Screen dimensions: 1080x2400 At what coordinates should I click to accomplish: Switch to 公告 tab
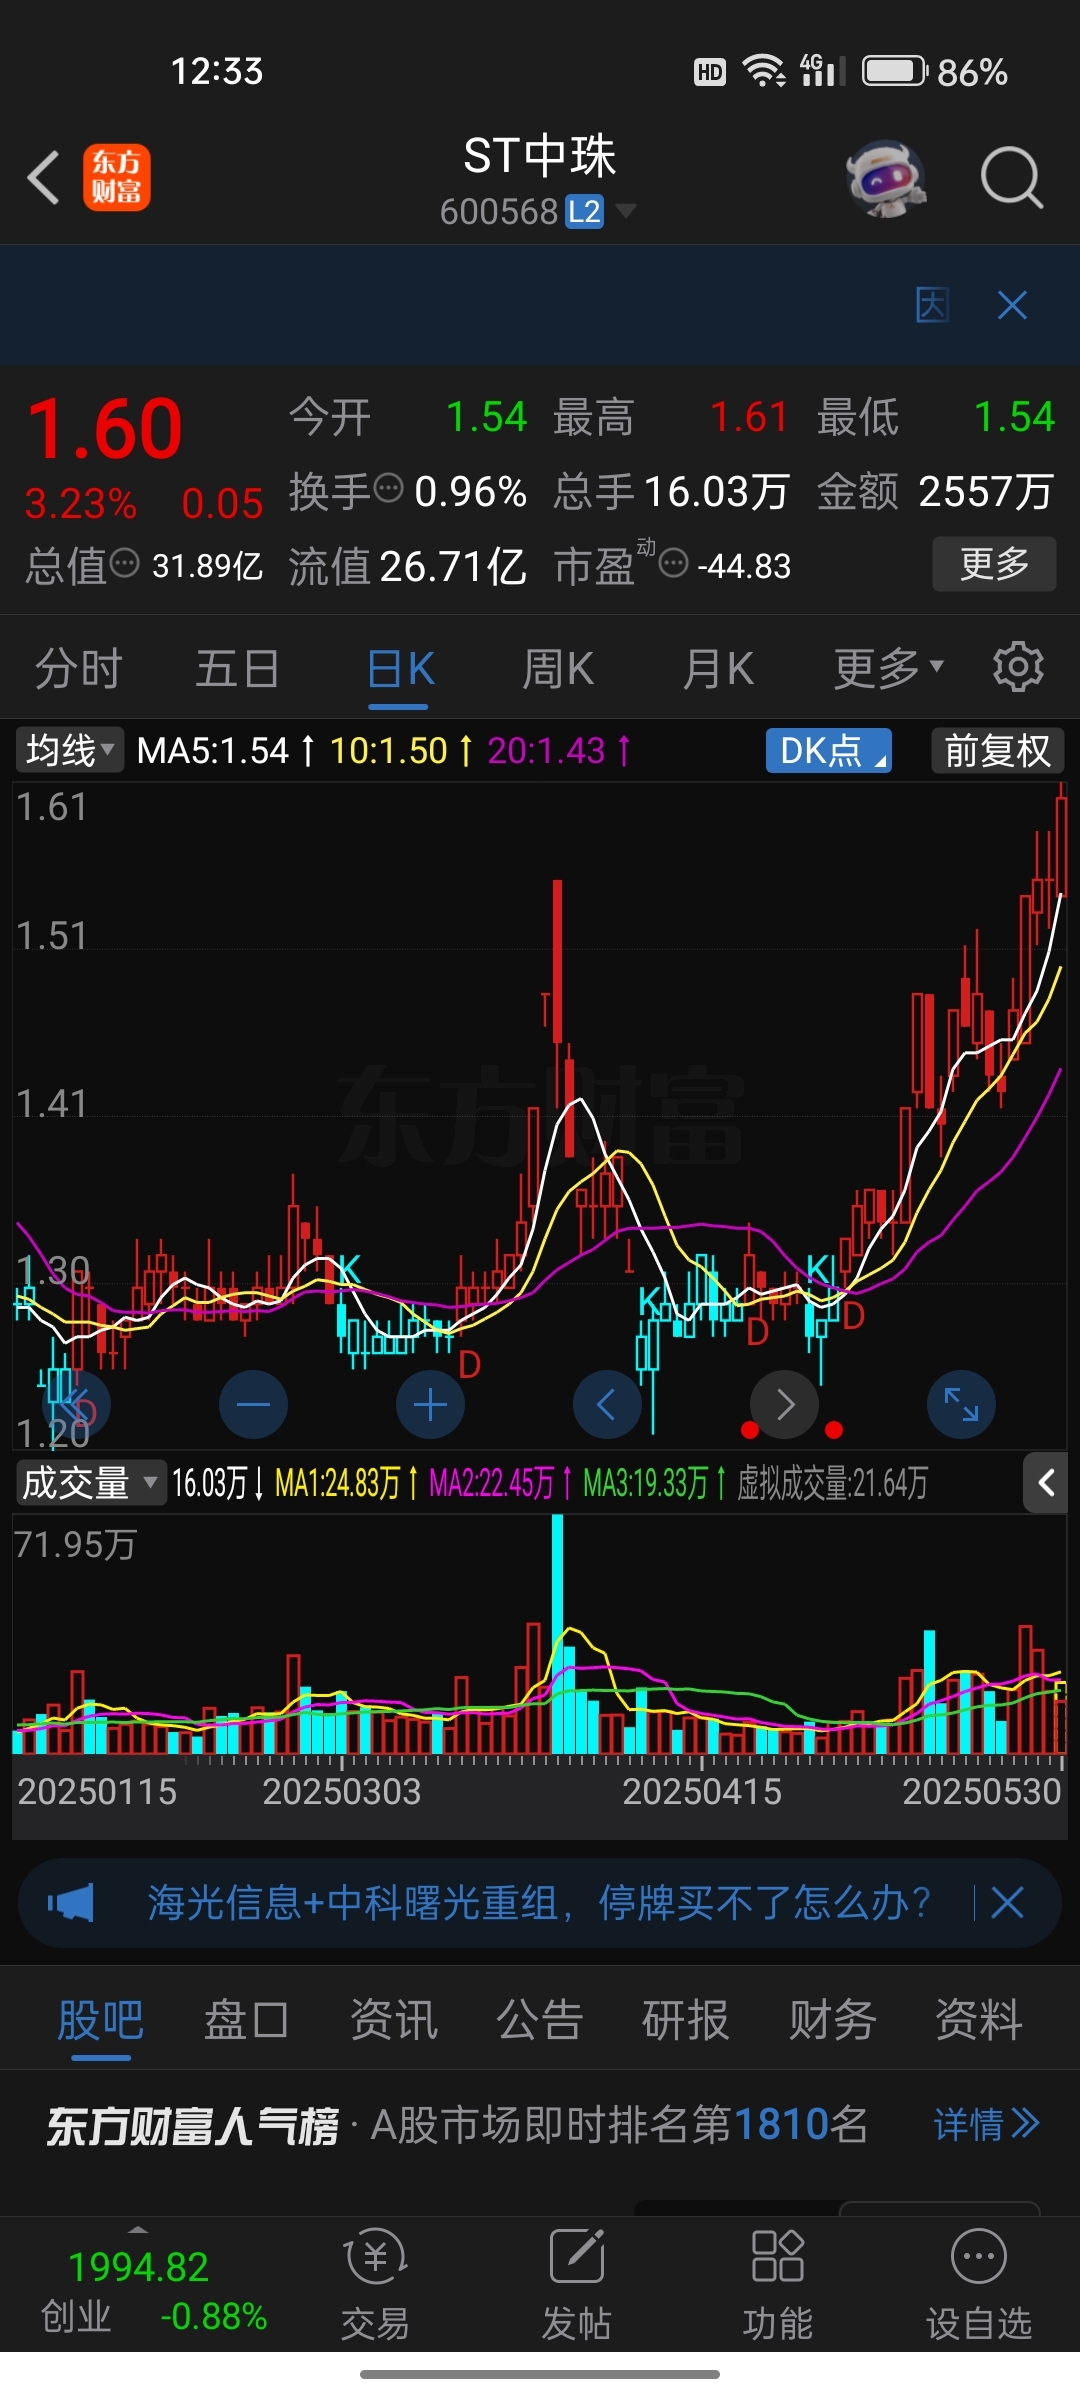[539, 2020]
